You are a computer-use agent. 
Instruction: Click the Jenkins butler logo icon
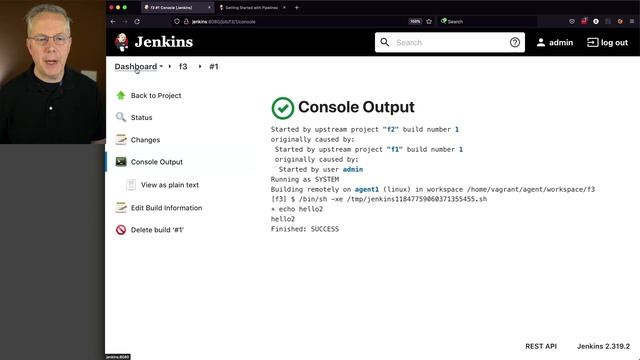coord(121,42)
